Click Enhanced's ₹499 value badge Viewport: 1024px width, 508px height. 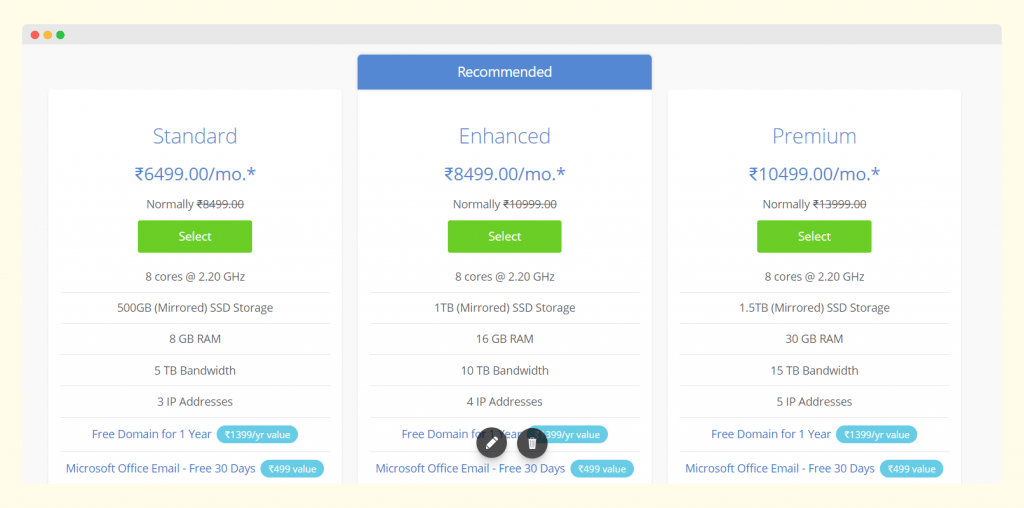tap(602, 469)
